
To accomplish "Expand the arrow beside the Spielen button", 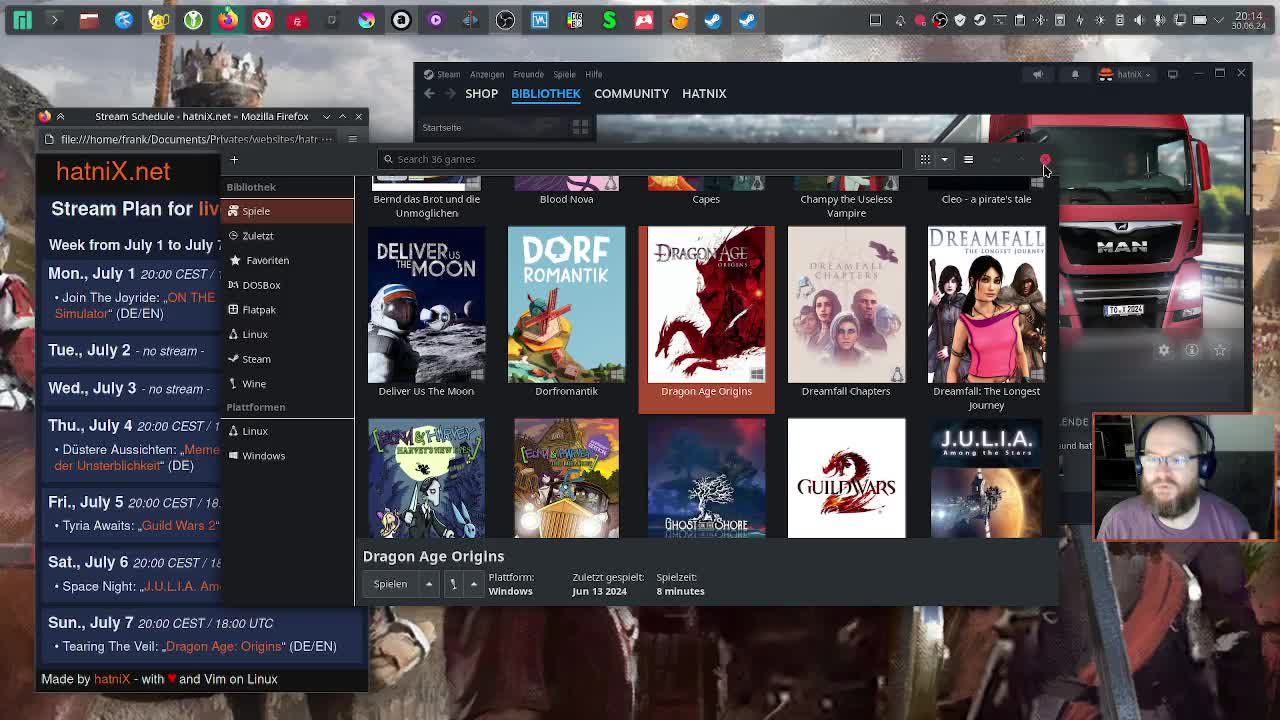I will 429,584.
